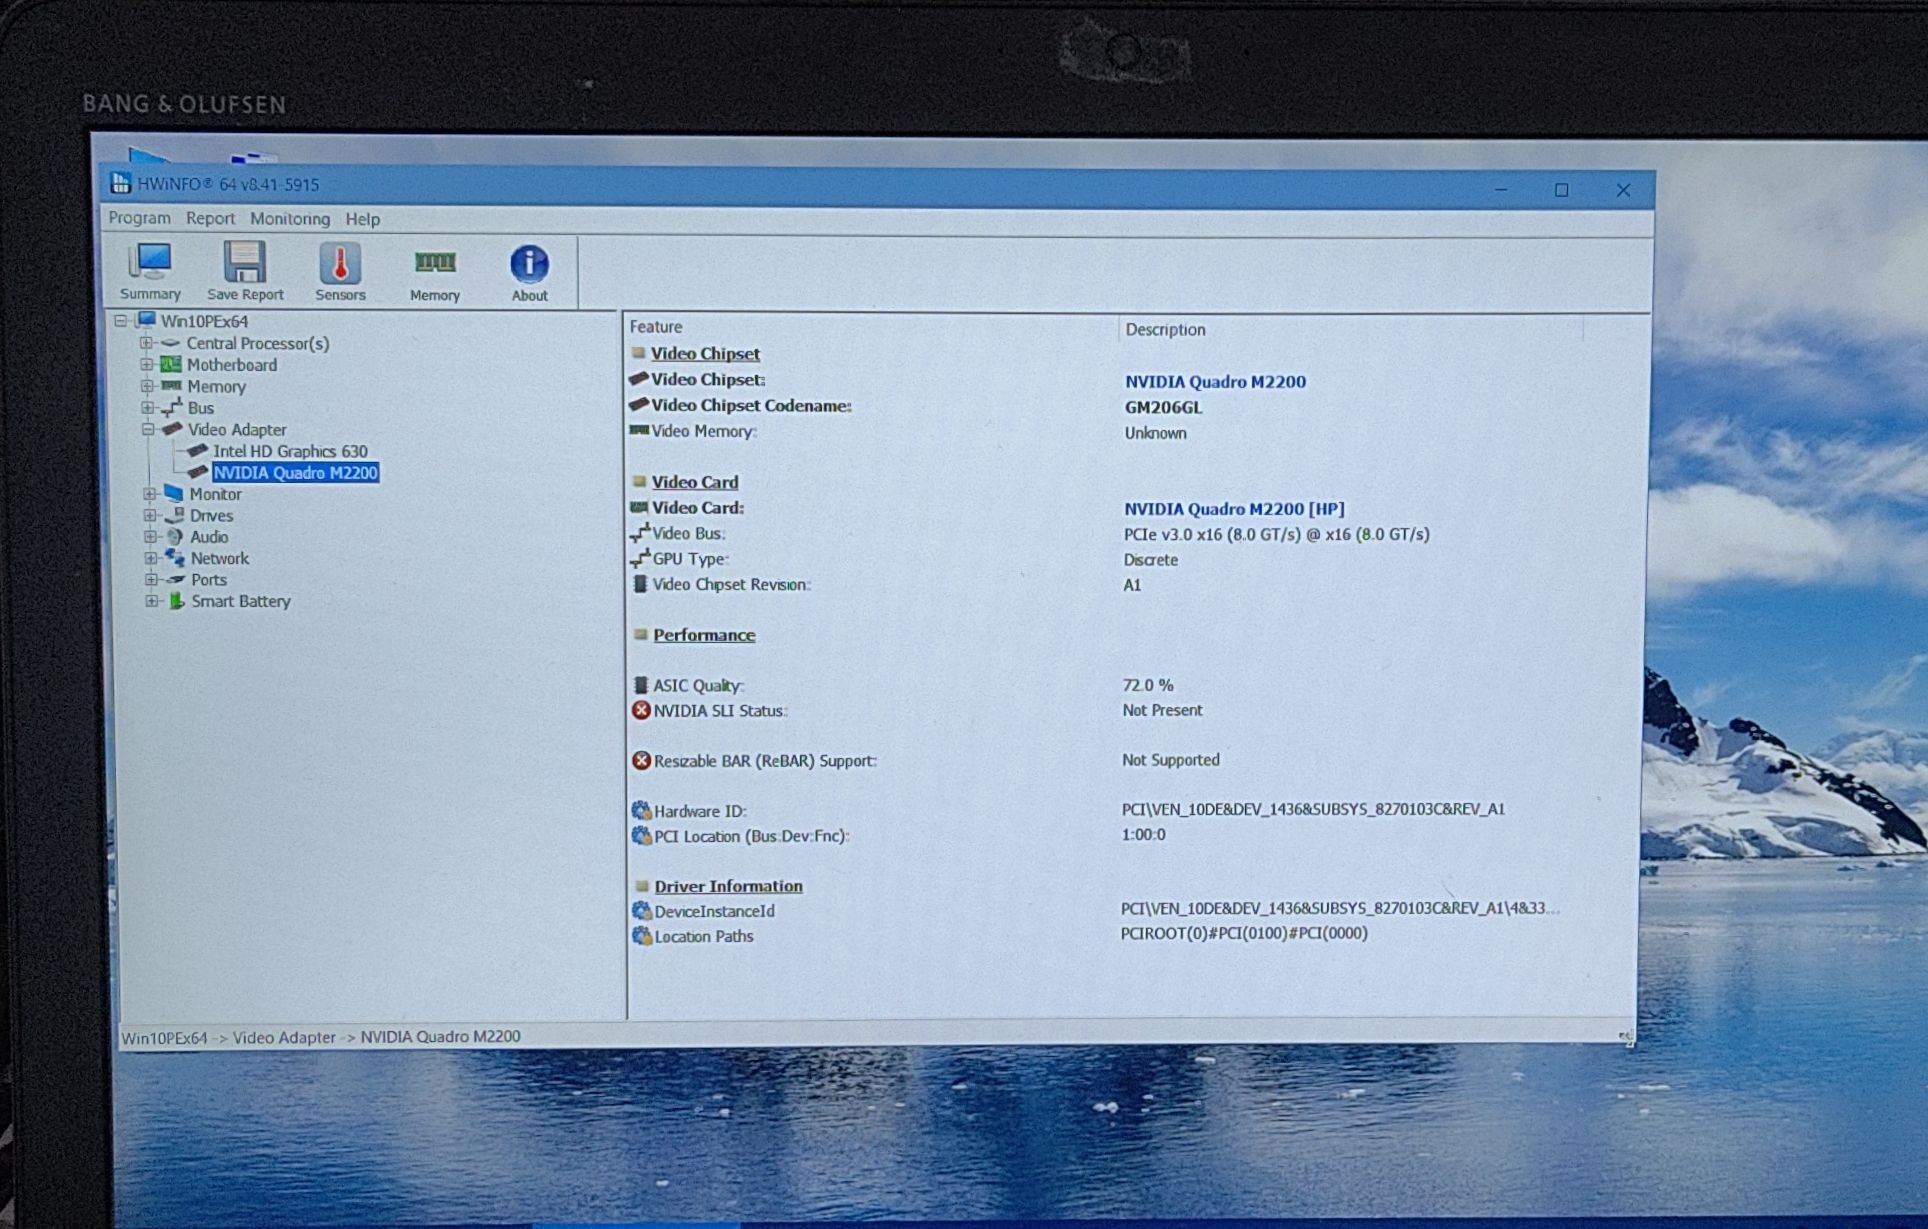Click the Driver Information section heading
This screenshot has height=1229, width=1928.
[x=728, y=886]
